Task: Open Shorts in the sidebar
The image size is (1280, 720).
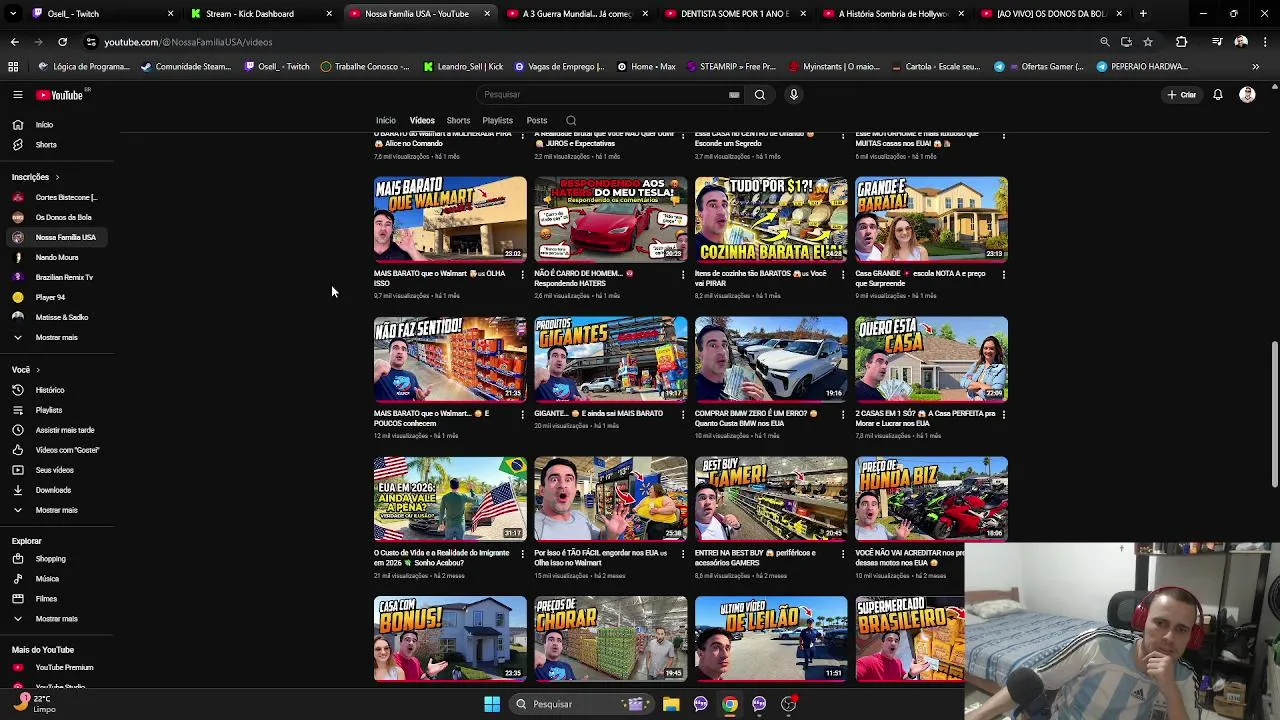Action: click(57, 145)
